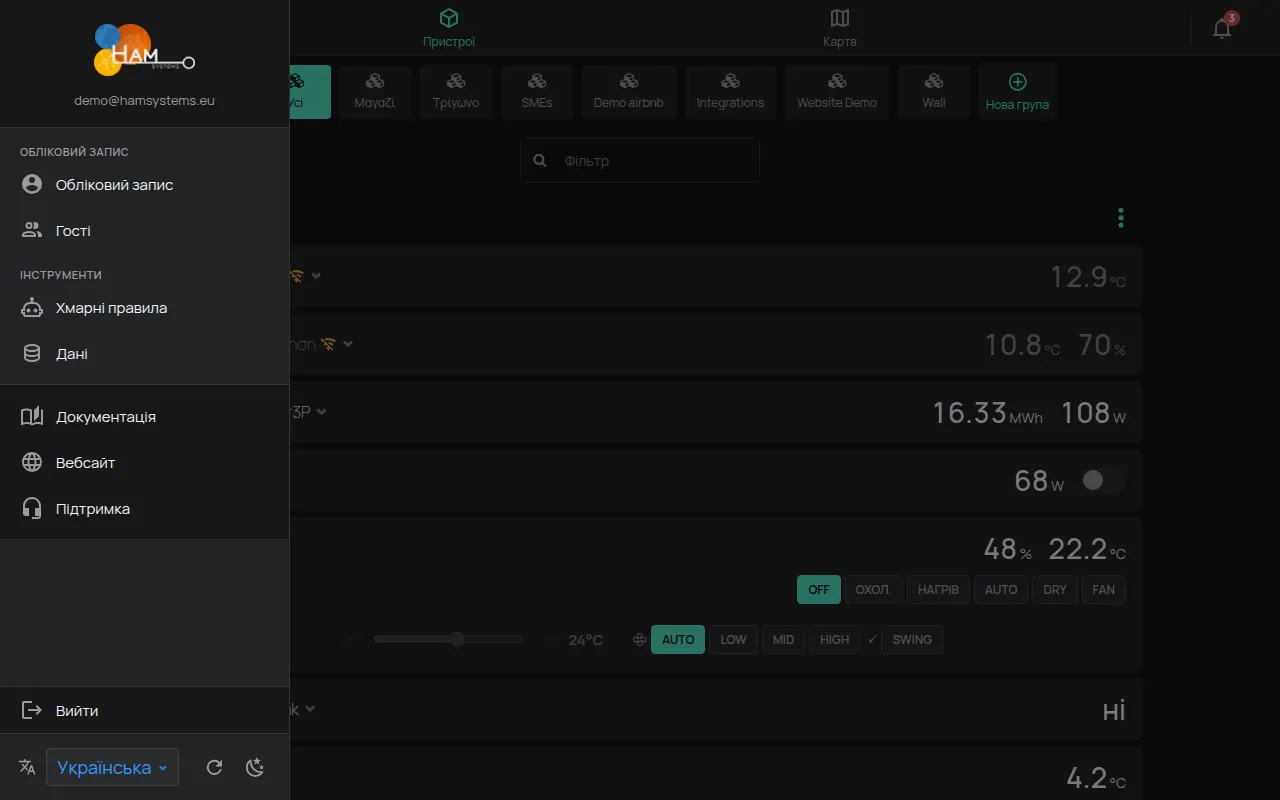Set AC mode to OFF
This screenshot has height=800, width=1280.
pos(819,589)
